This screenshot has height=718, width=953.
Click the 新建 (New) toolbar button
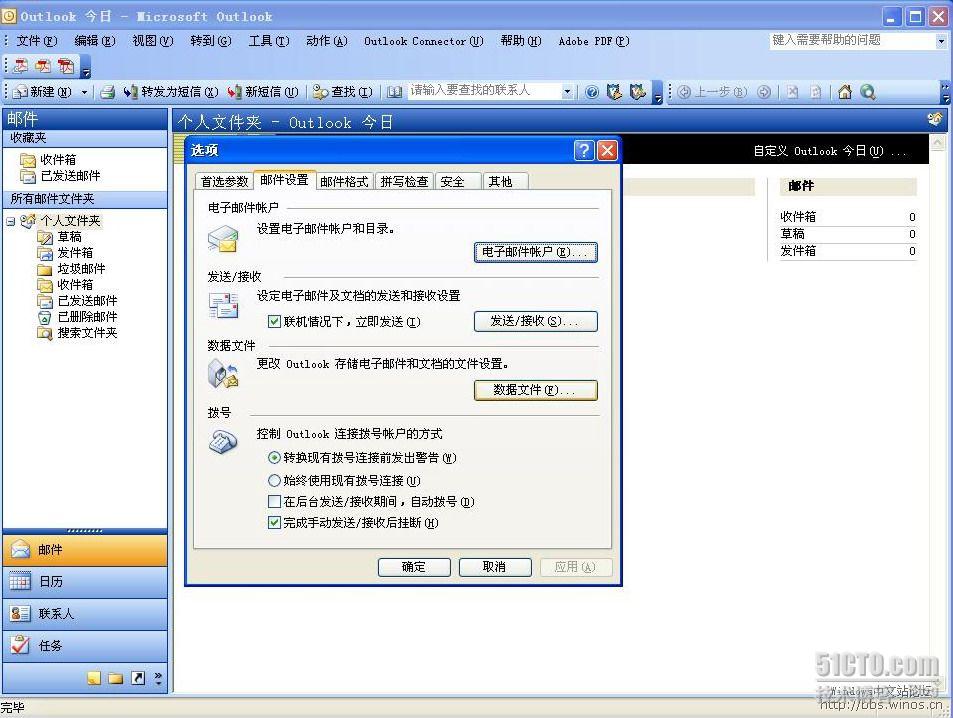click(42, 92)
